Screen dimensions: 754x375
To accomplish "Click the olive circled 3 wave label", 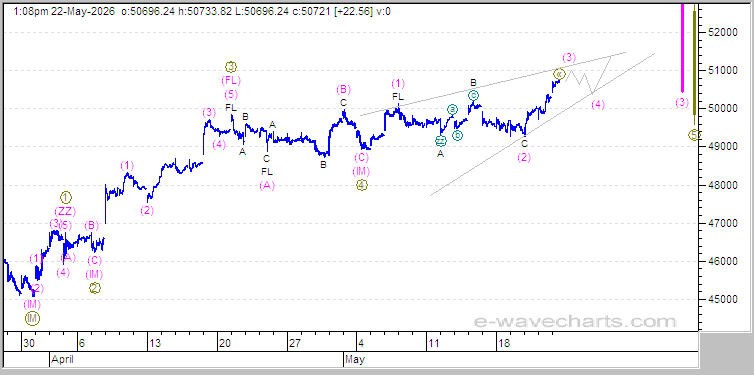I will click(x=231, y=67).
